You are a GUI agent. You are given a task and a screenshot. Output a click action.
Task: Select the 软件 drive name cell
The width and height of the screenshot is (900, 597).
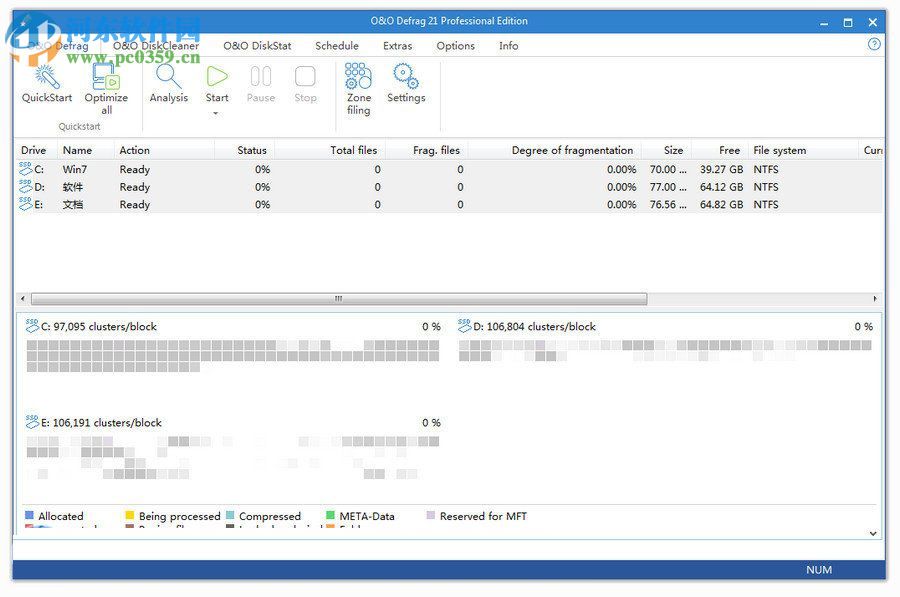click(x=73, y=187)
